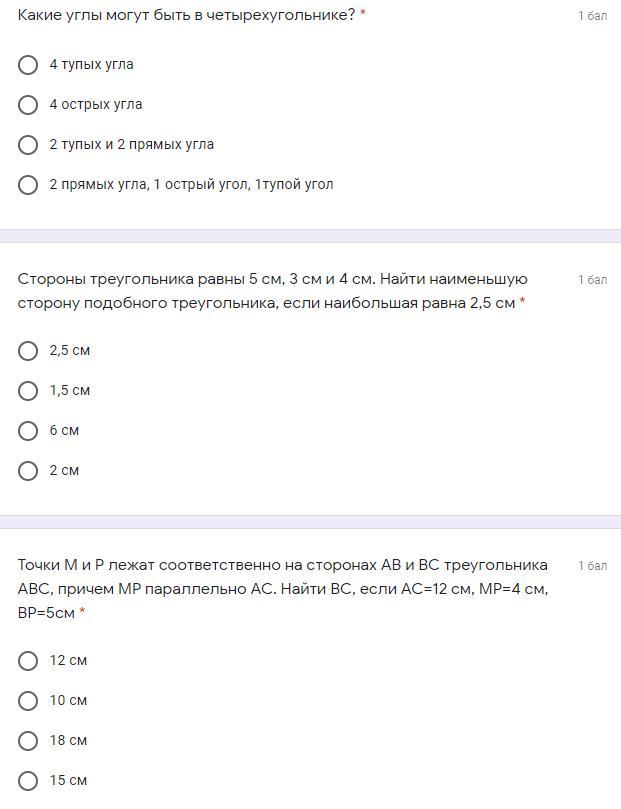Click the '1 бал' label of the MP parallel question
This screenshot has height=809, width=621.
point(592,566)
